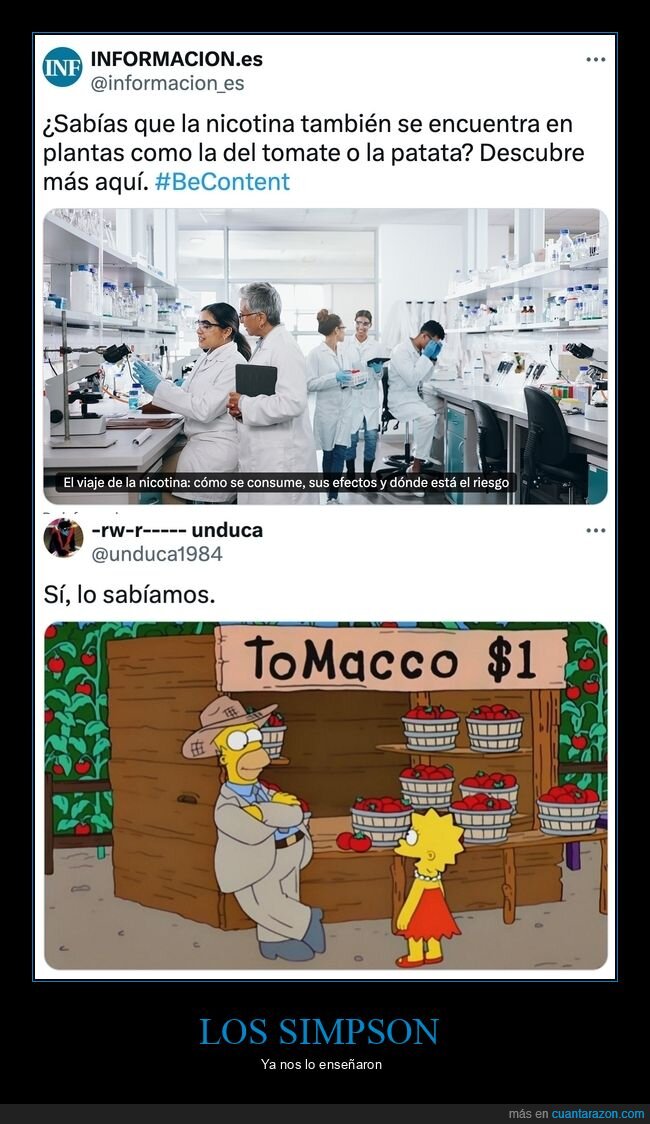Open the -rw-r----- unduca account name
Viewport: 650px width, 1124px height.
click(177, 530)
